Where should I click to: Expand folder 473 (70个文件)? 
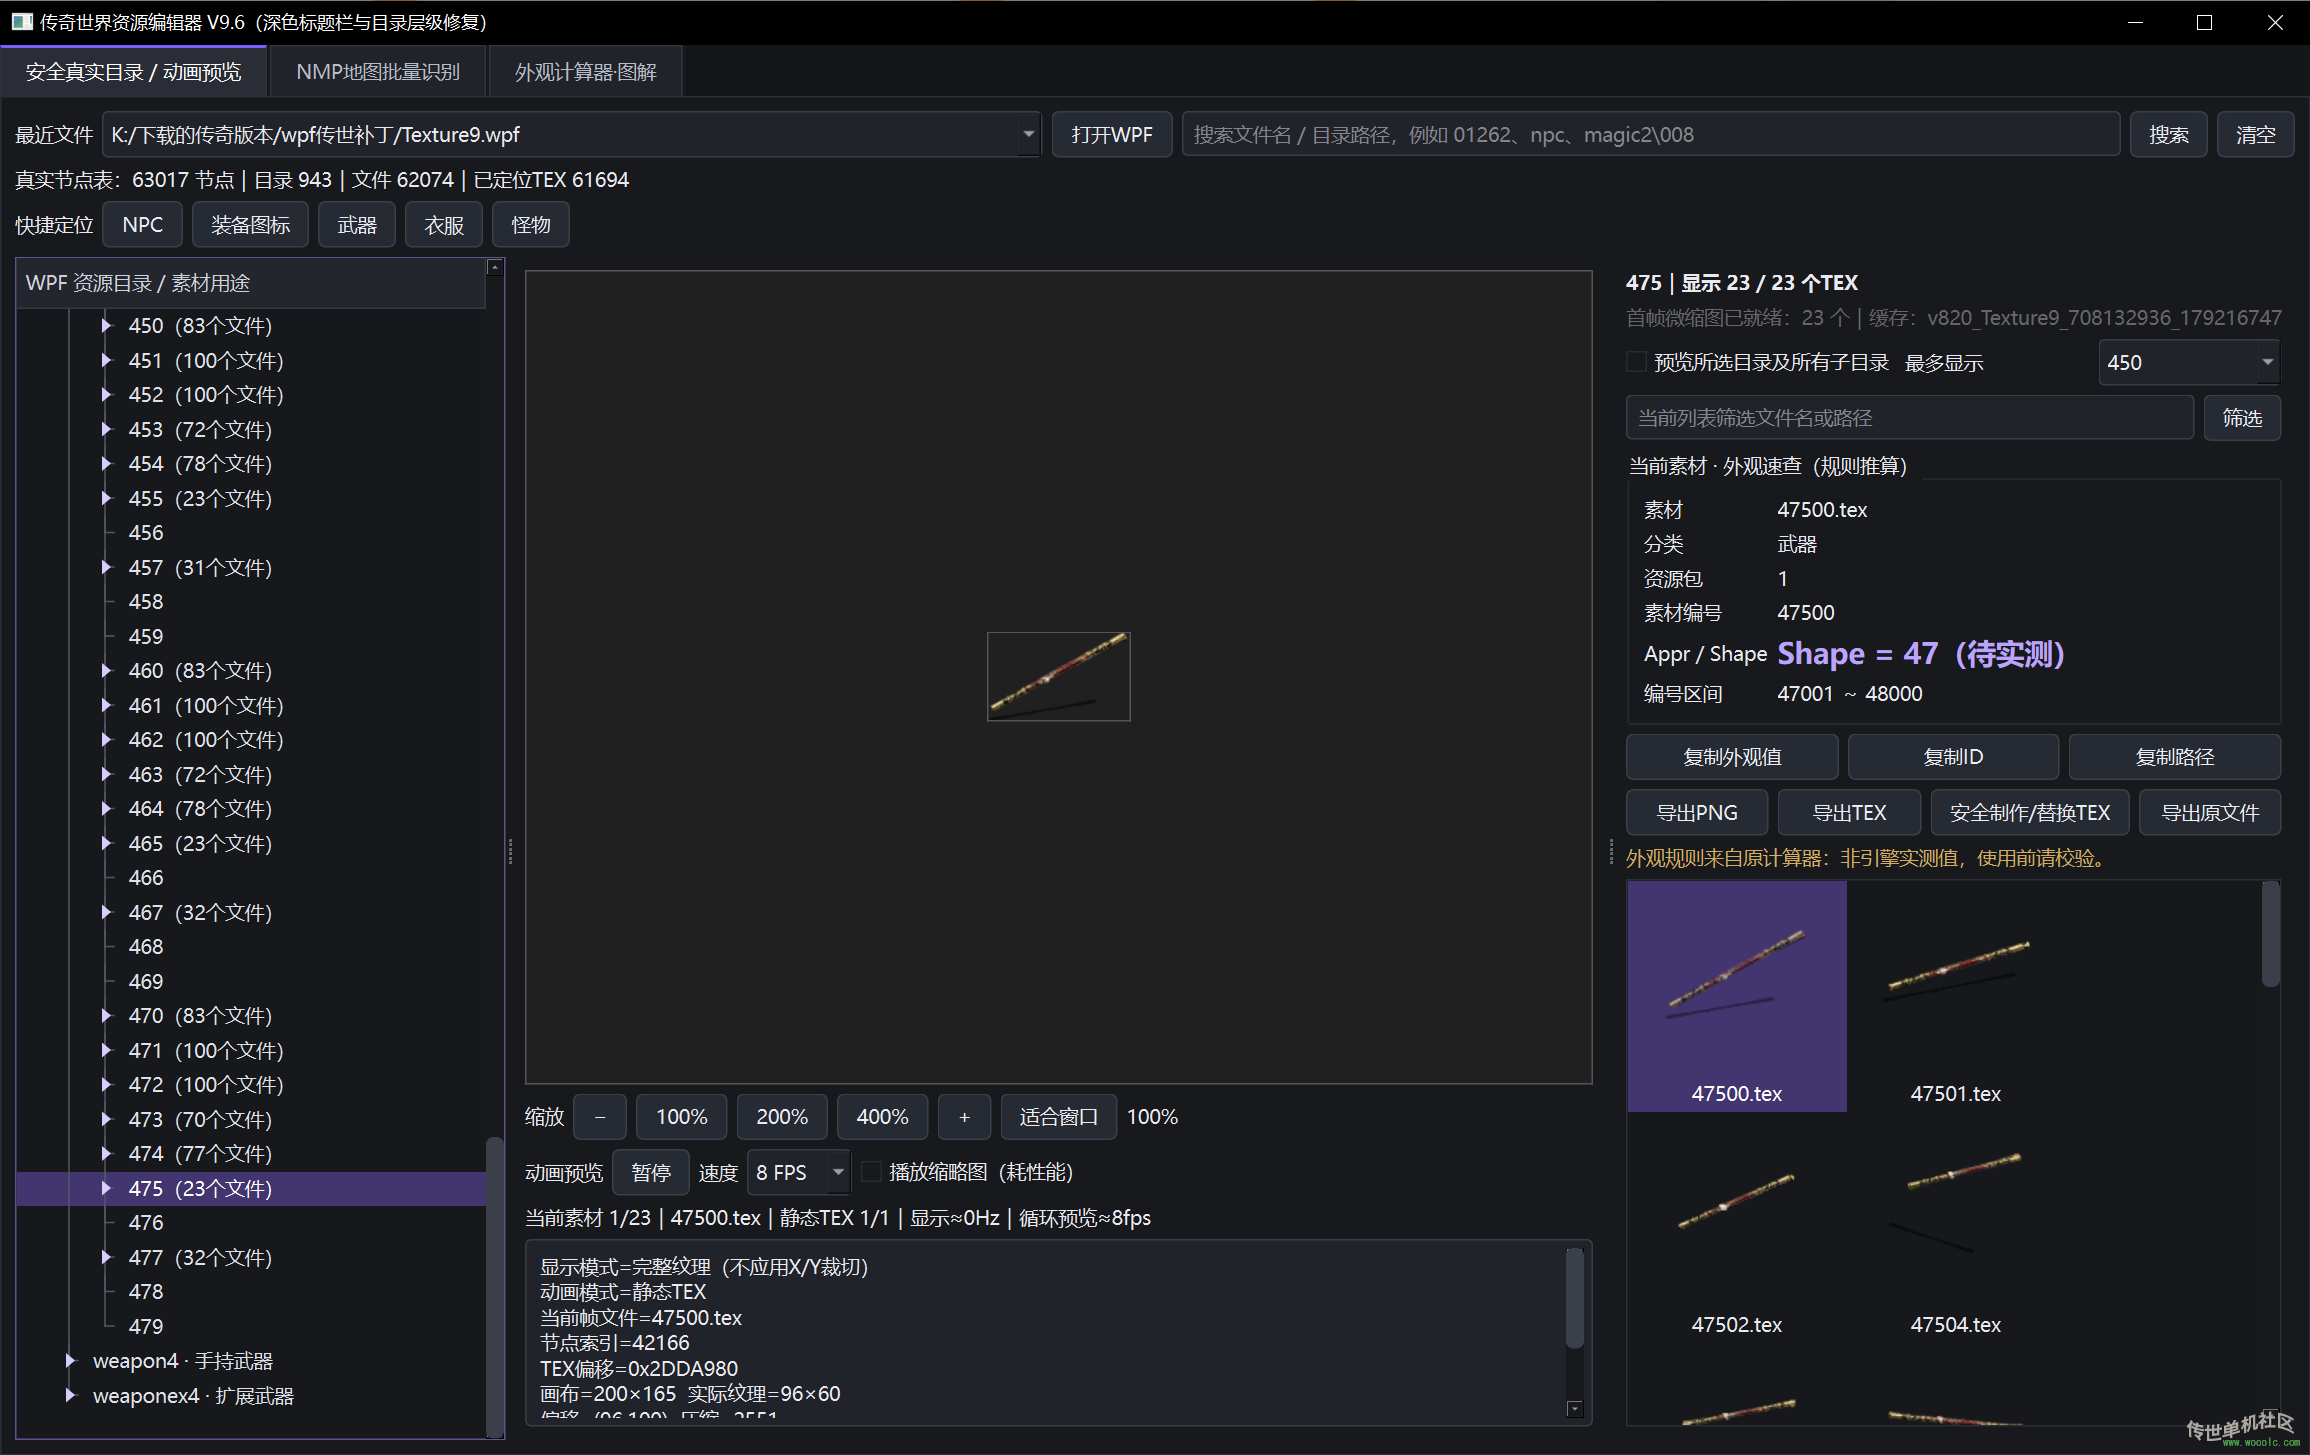point(106,1119)
